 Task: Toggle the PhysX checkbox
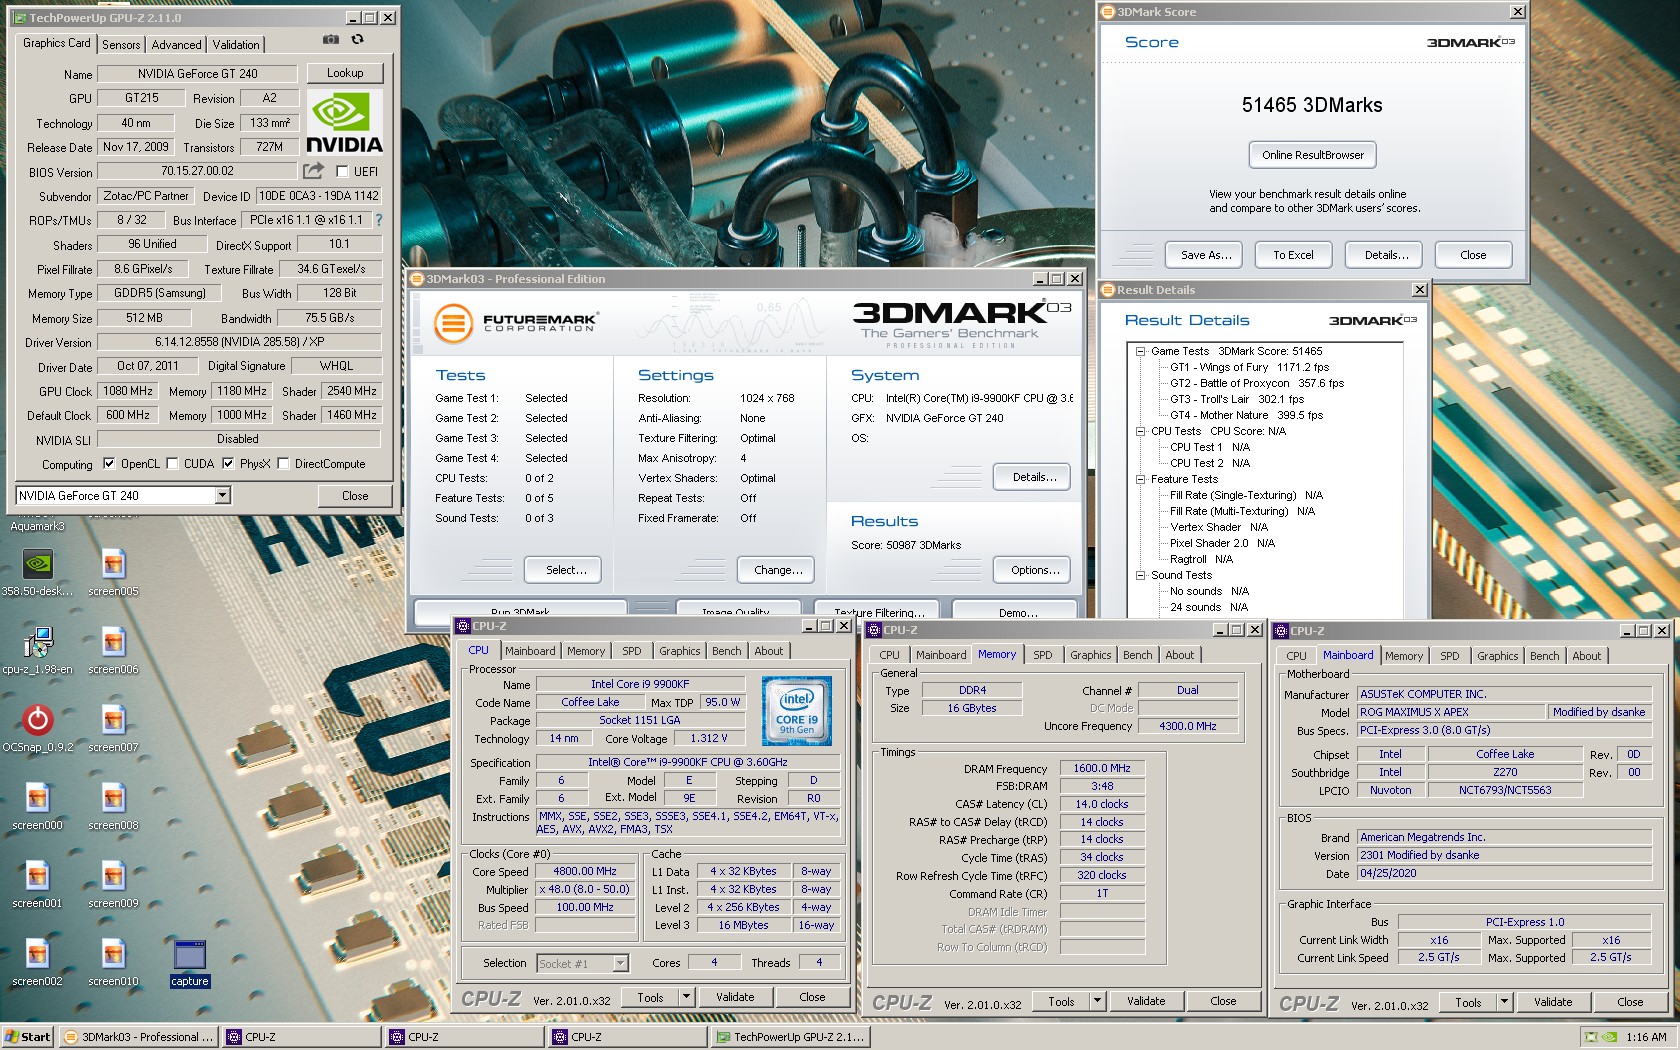click(x=228, y=463)
